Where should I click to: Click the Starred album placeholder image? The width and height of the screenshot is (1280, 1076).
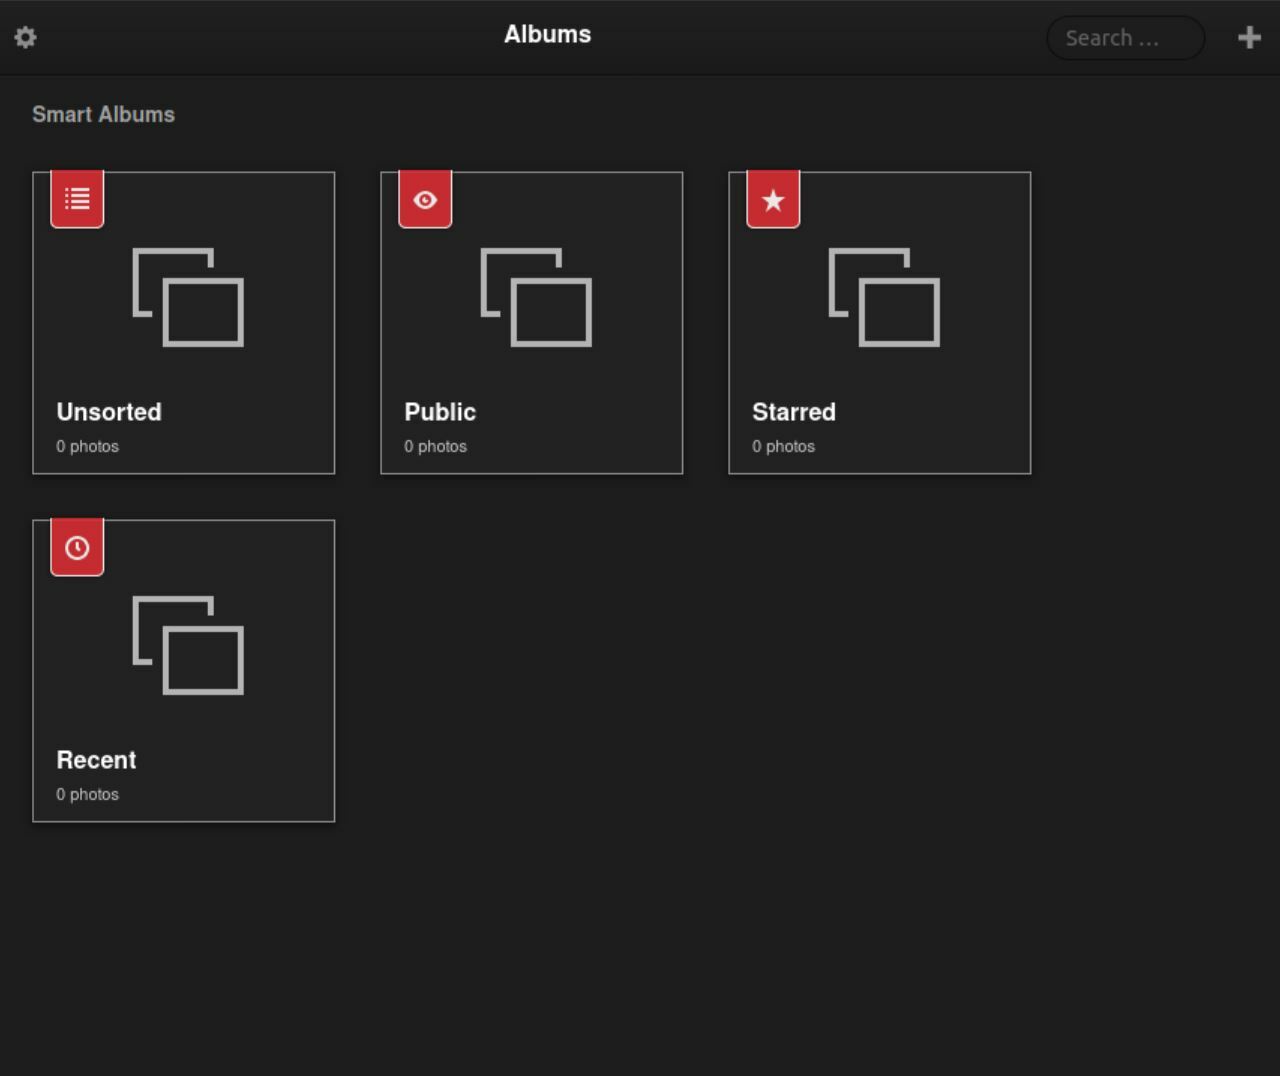884,297
